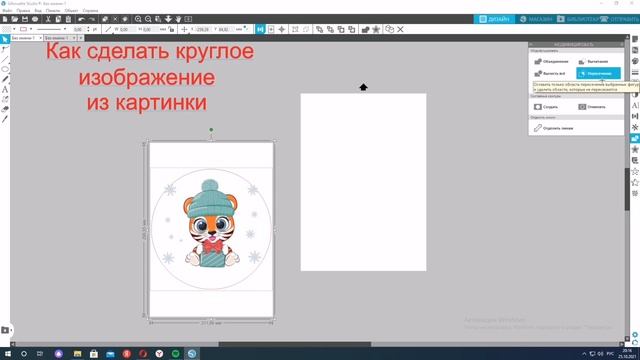
Task: Open the Правка menu
Action: click(x=23, y=11)
